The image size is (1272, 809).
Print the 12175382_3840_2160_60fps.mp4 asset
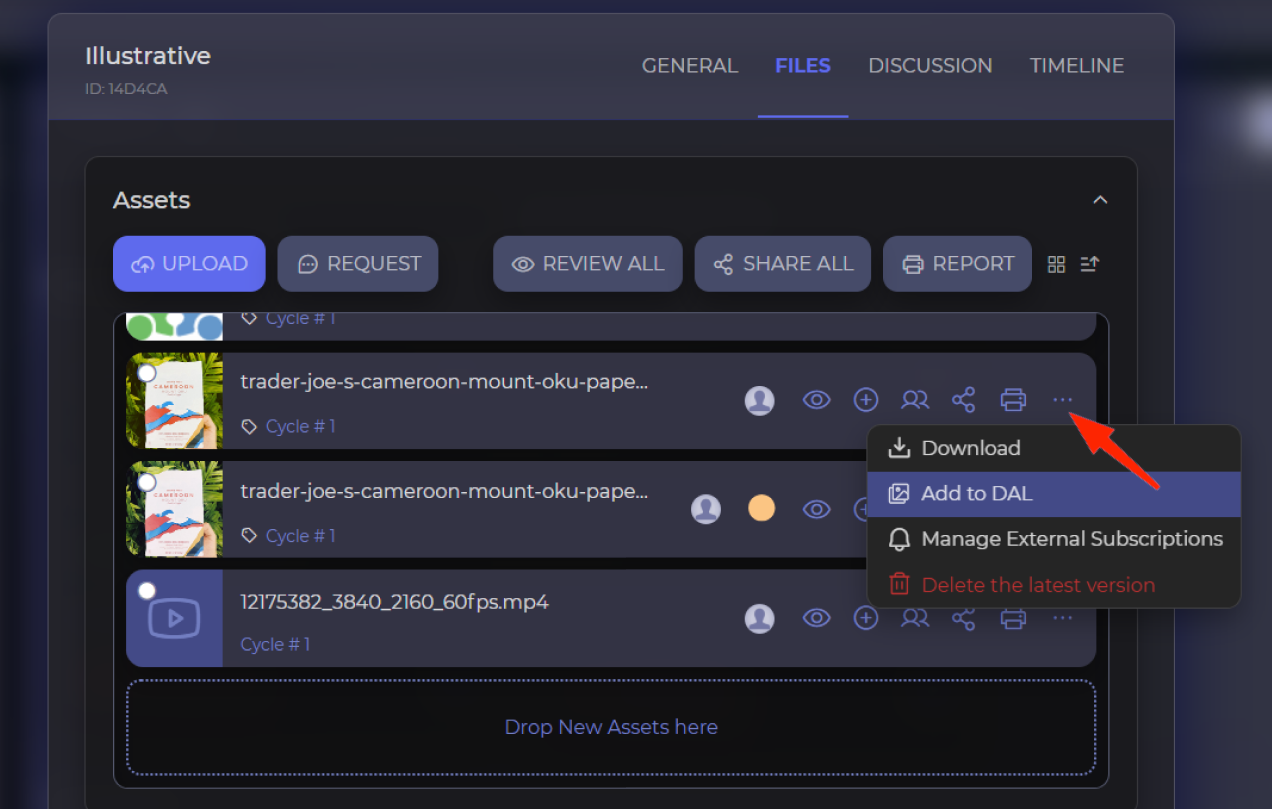pos(1013,619)
